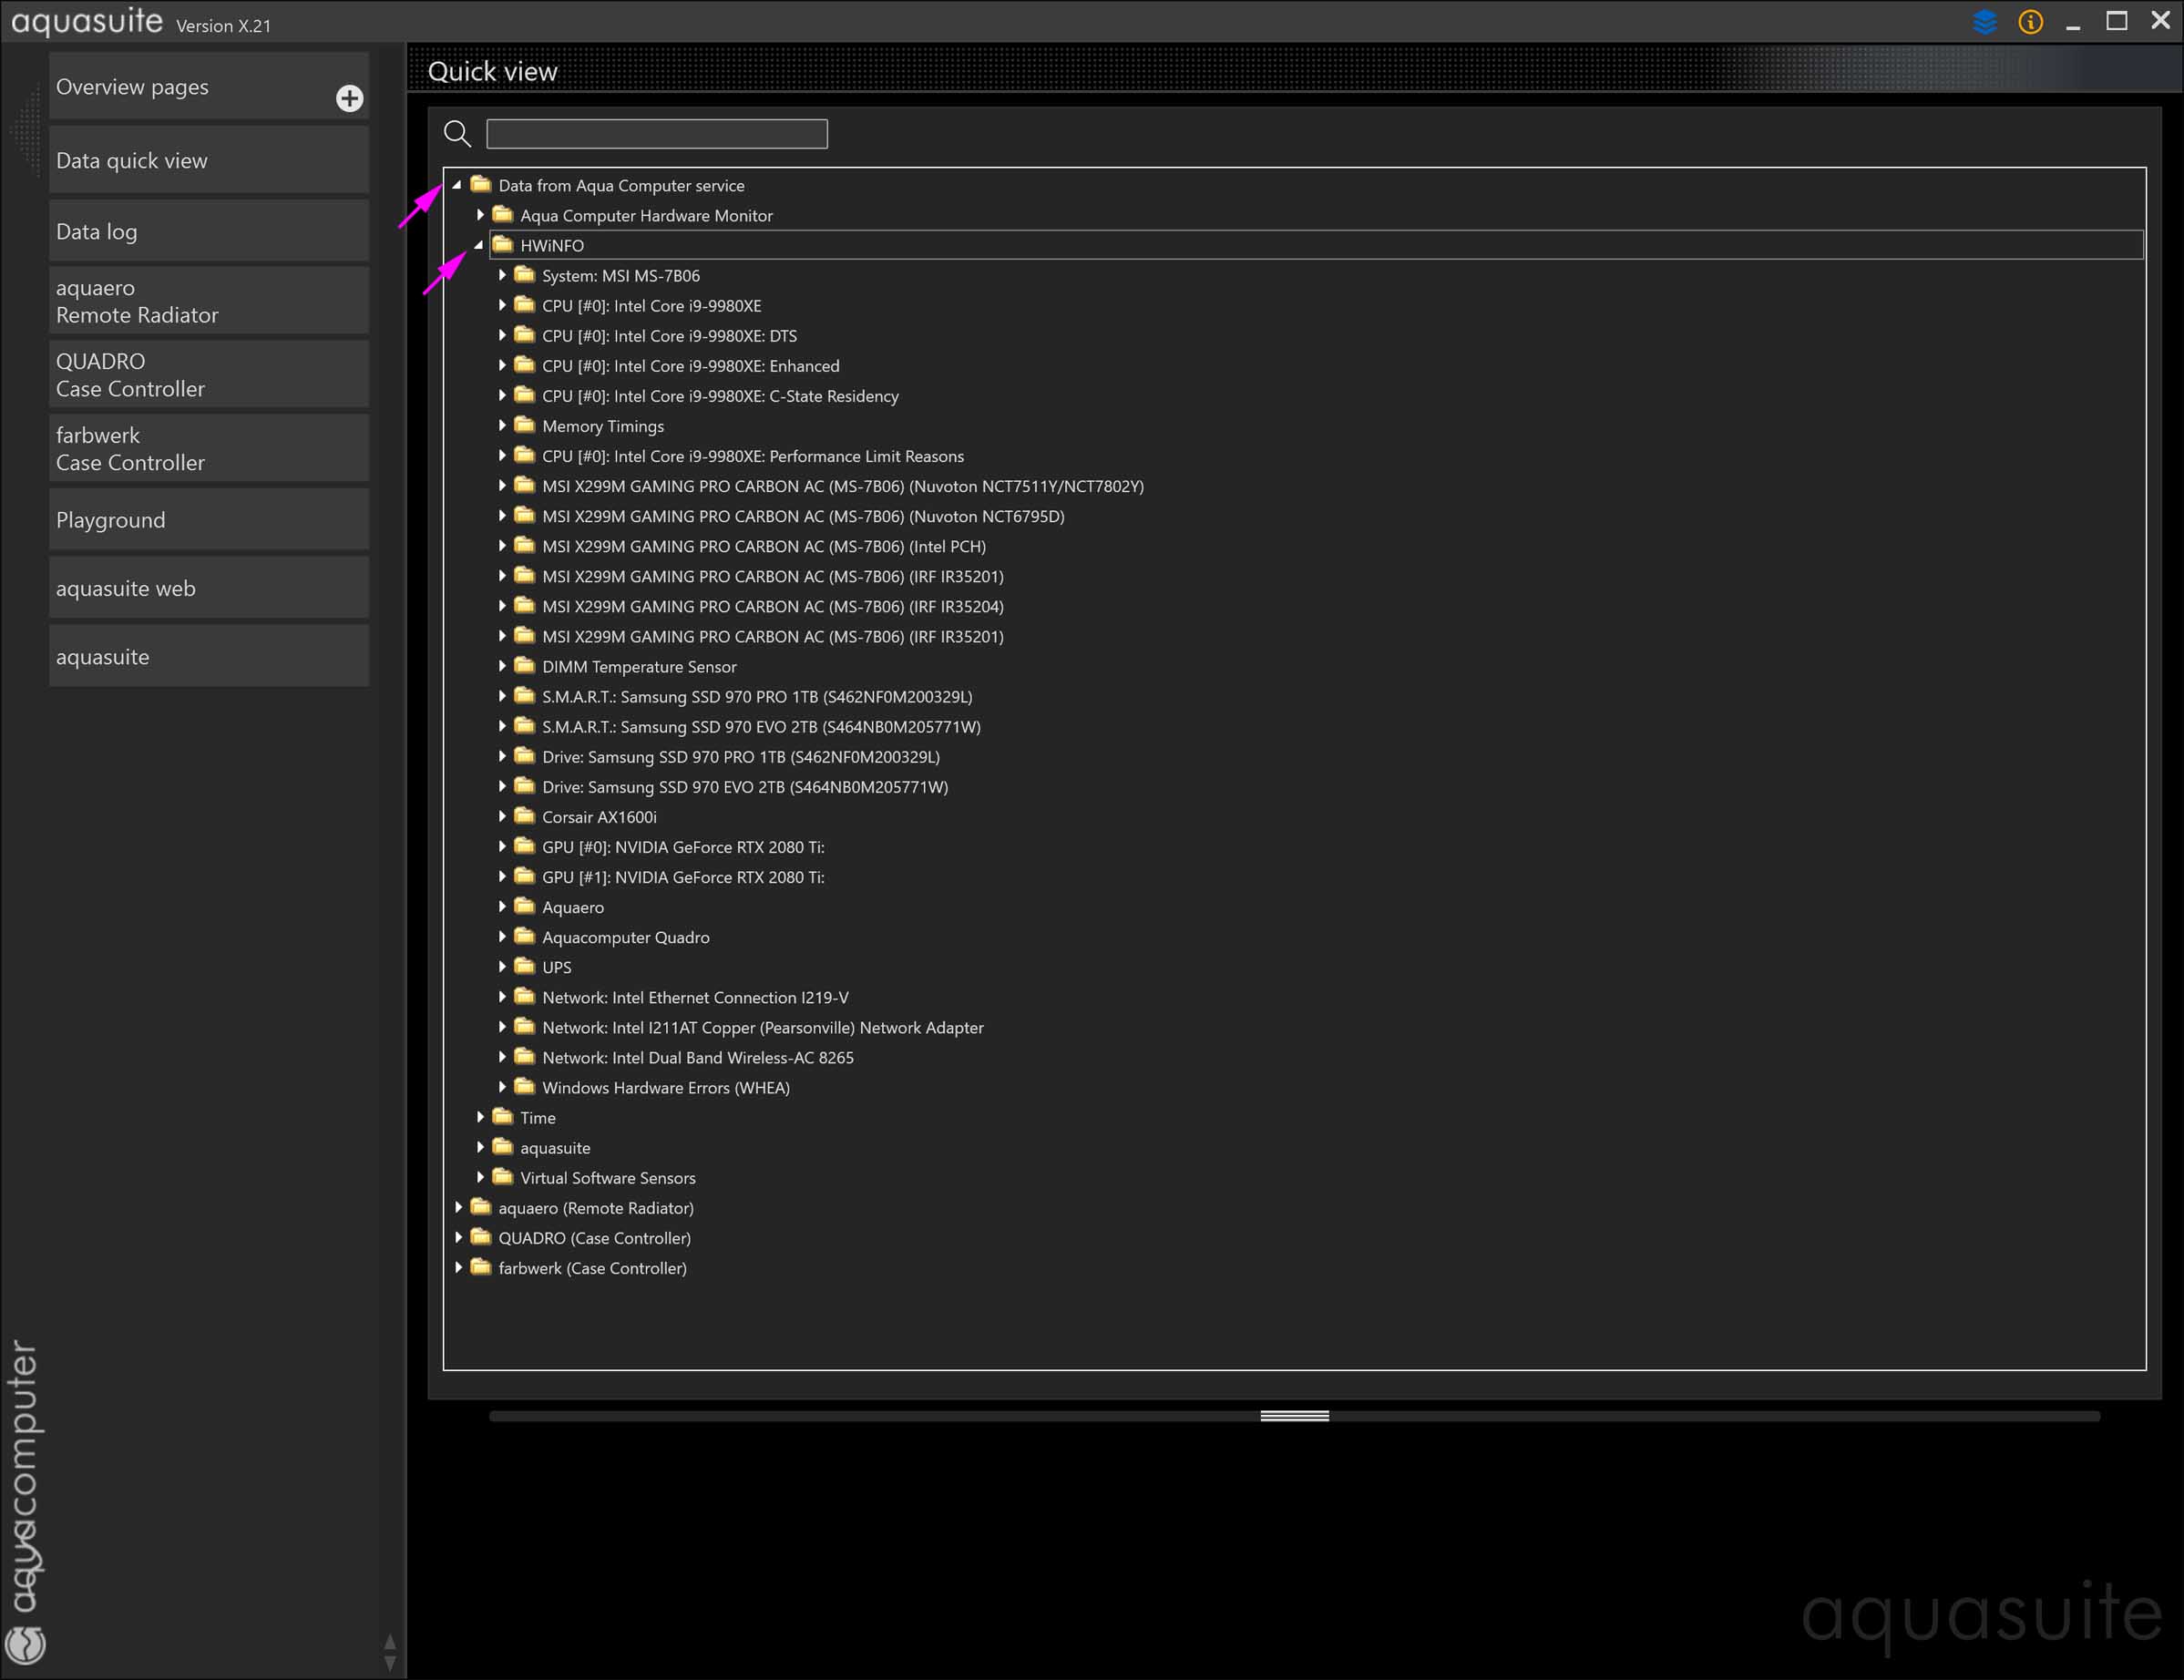Expand the farbwerk (Case Controller) node
Viewport: 2184px width, 1680px height.
458,1267
